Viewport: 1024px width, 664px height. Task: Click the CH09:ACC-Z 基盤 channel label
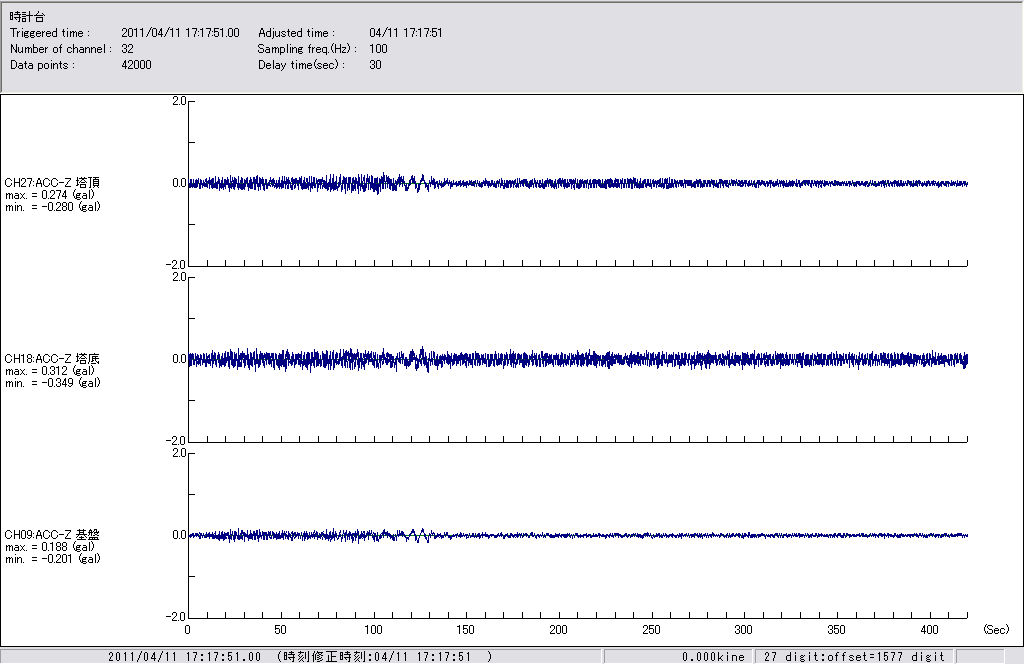(x=52, y=535)
